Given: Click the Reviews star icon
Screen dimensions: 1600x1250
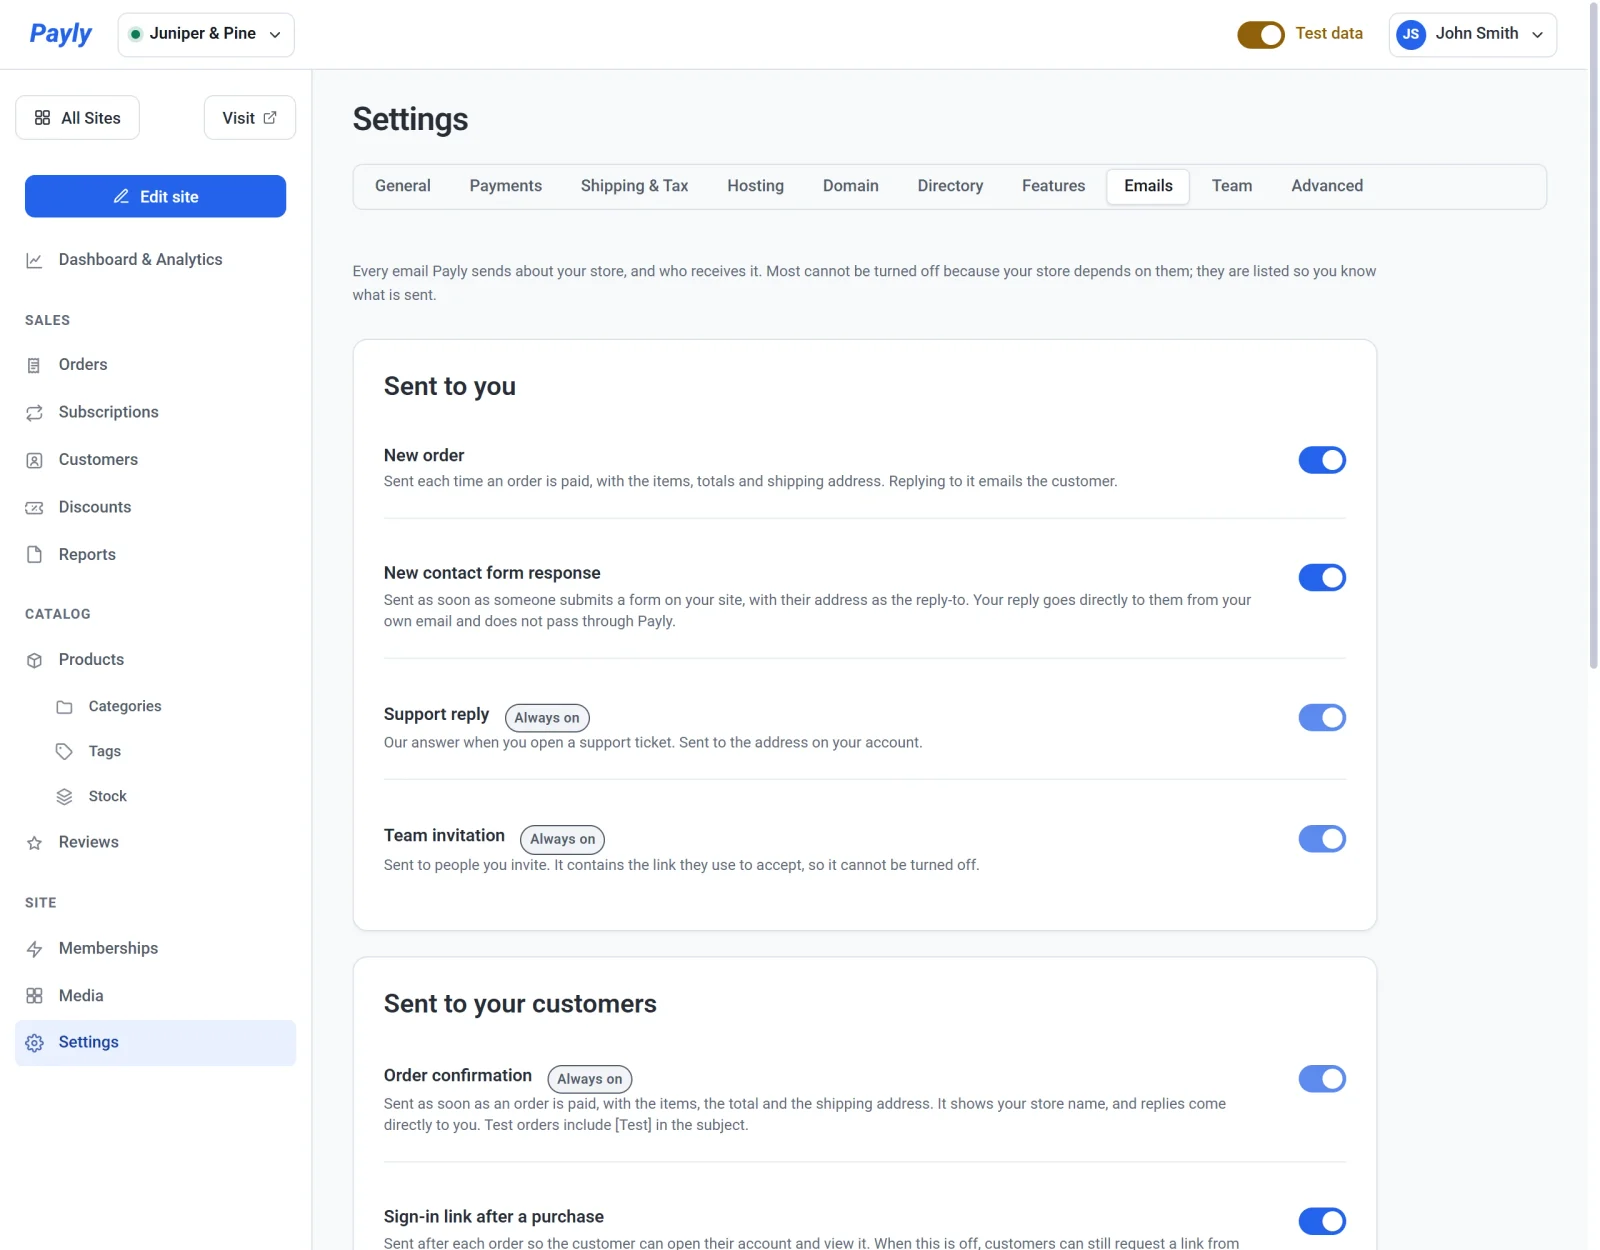Looking at the screenshot, I should pos(34,843).
